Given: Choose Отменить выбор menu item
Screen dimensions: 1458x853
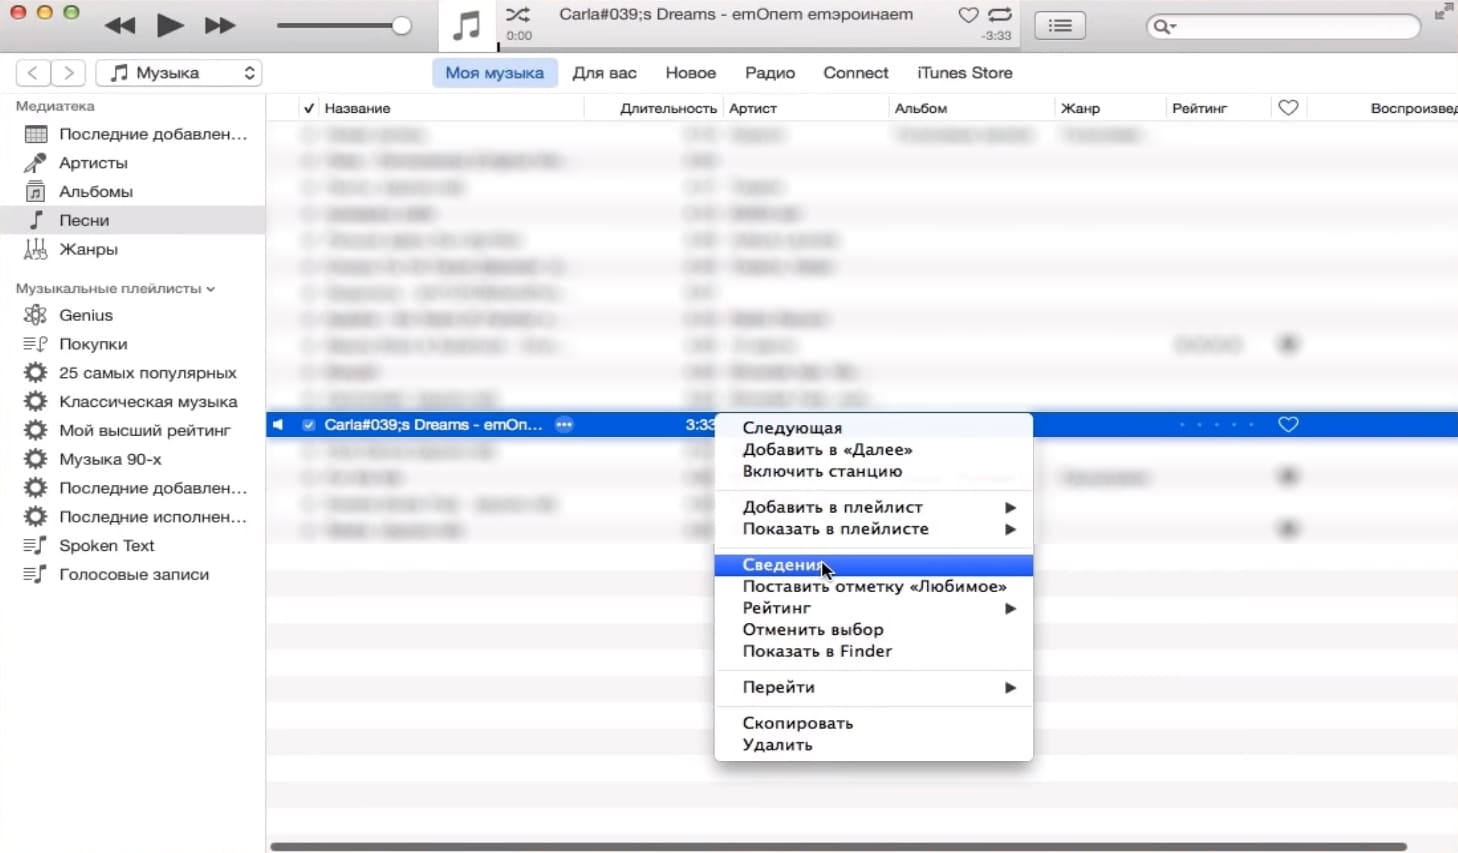Looking at the screenshot, I should point(873,630).
